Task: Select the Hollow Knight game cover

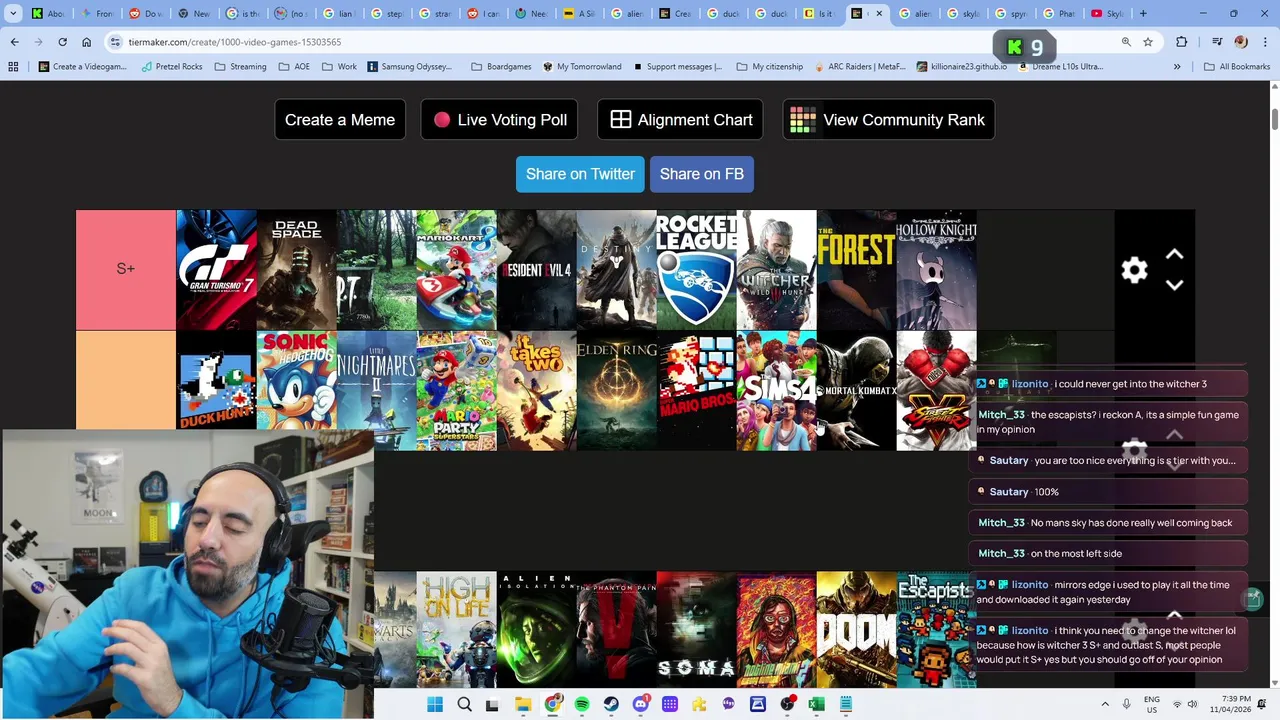Action: click(936, 269)
